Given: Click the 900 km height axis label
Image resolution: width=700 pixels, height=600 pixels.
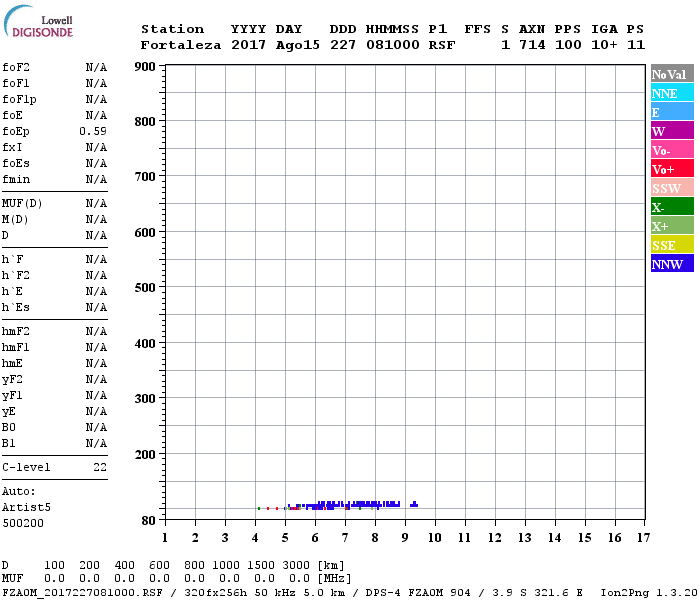Looking at the screenshot, I should (145, 67).
